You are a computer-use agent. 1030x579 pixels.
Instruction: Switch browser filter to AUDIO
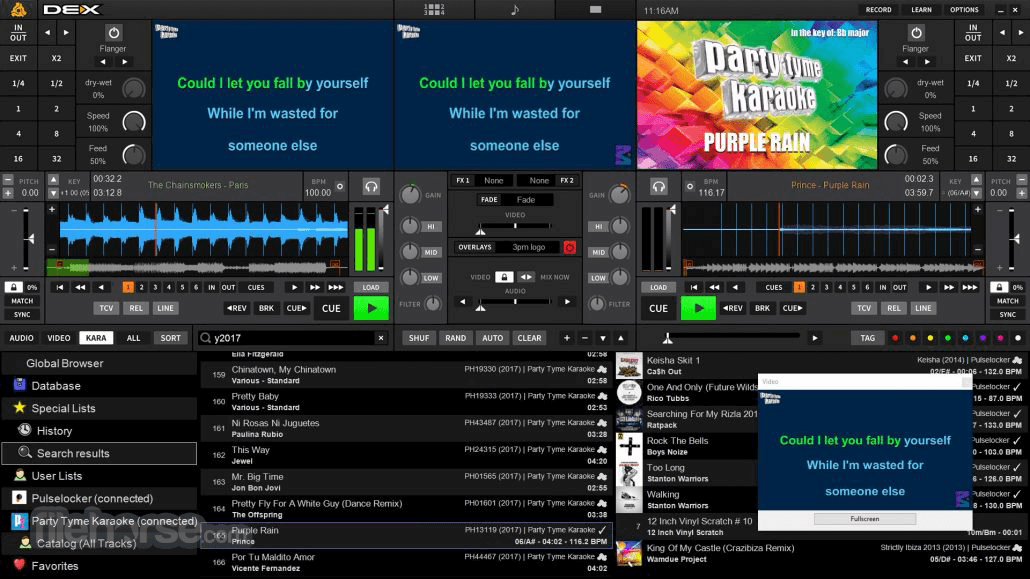click(x=21, y=338)
